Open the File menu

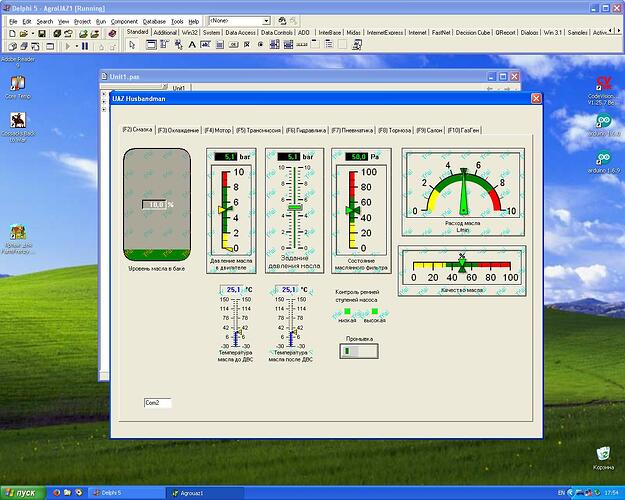click(13, 22)
